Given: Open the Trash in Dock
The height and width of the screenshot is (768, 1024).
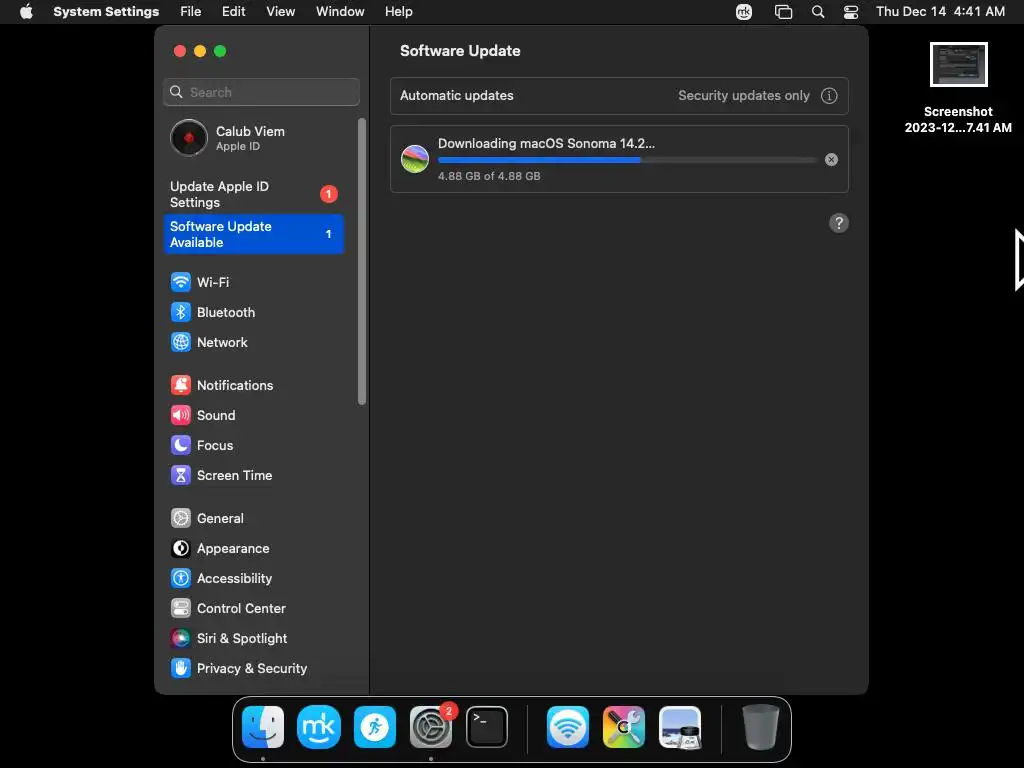Looking at the screenshot, I should [760, 727].
